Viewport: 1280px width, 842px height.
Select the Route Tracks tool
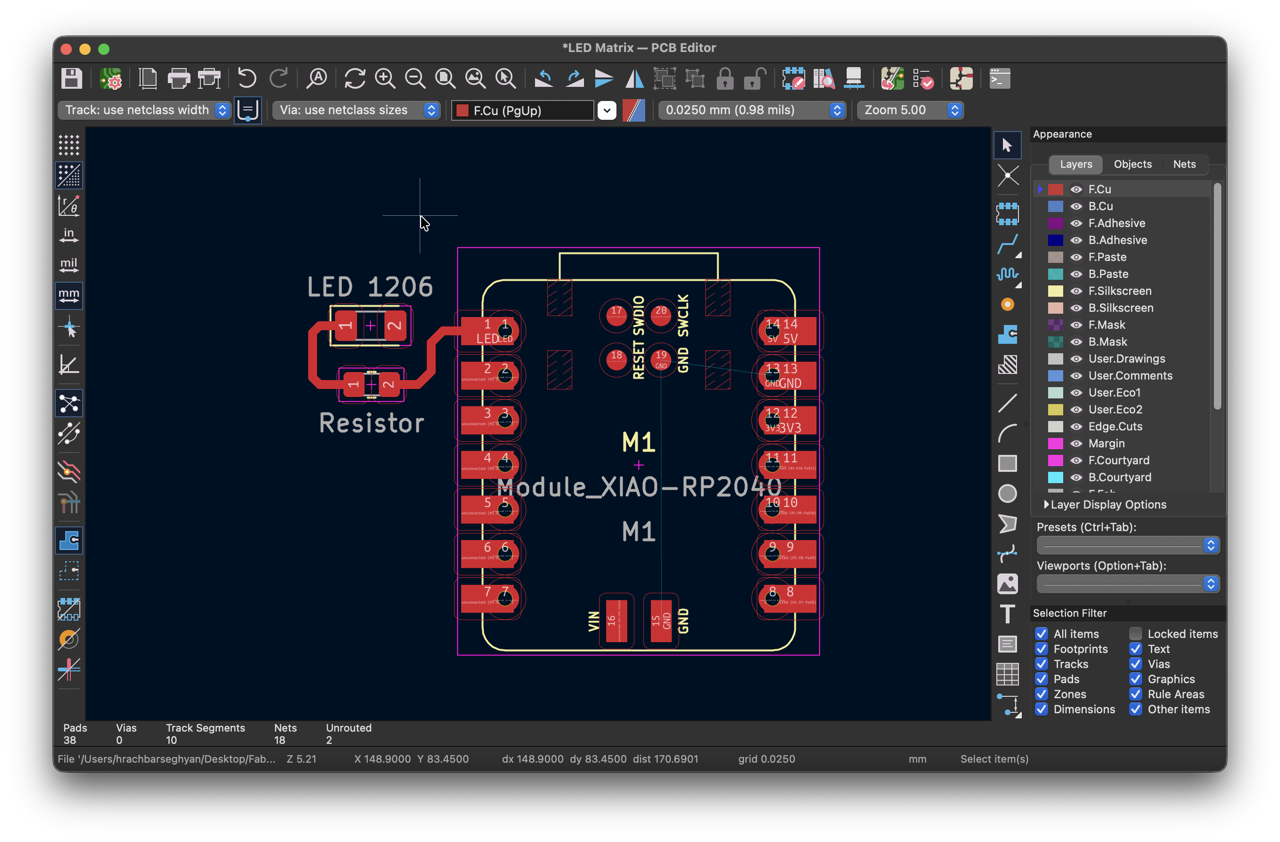tap(1008, 244)
